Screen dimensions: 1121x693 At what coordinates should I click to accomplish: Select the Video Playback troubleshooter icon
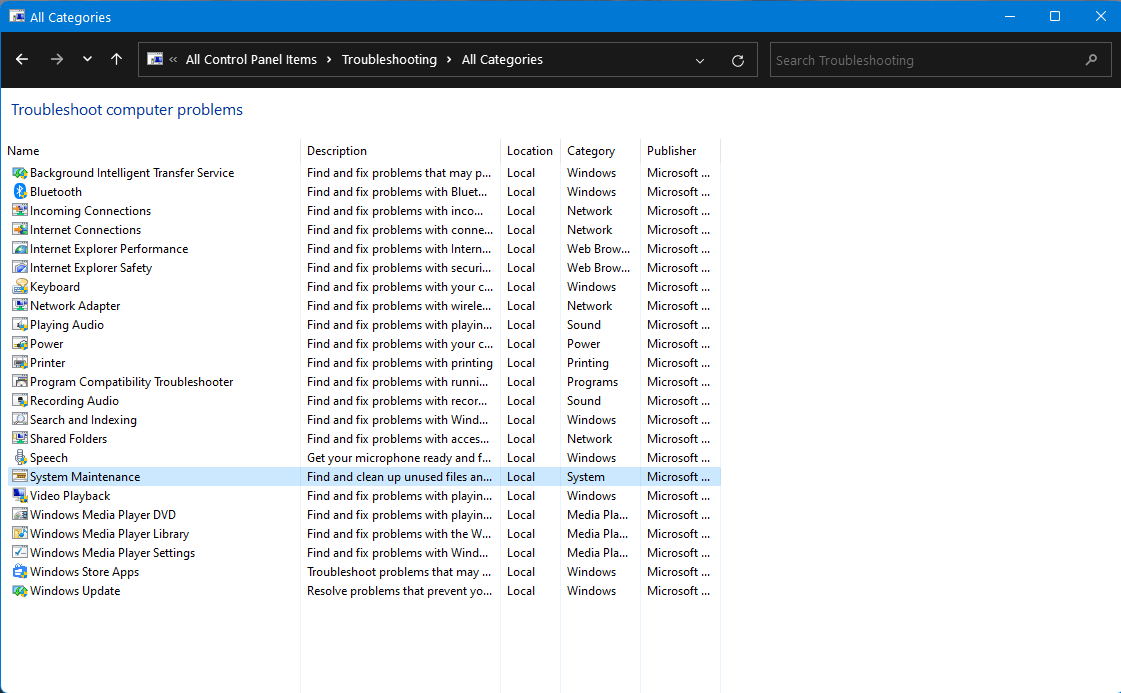pos(20,495)
